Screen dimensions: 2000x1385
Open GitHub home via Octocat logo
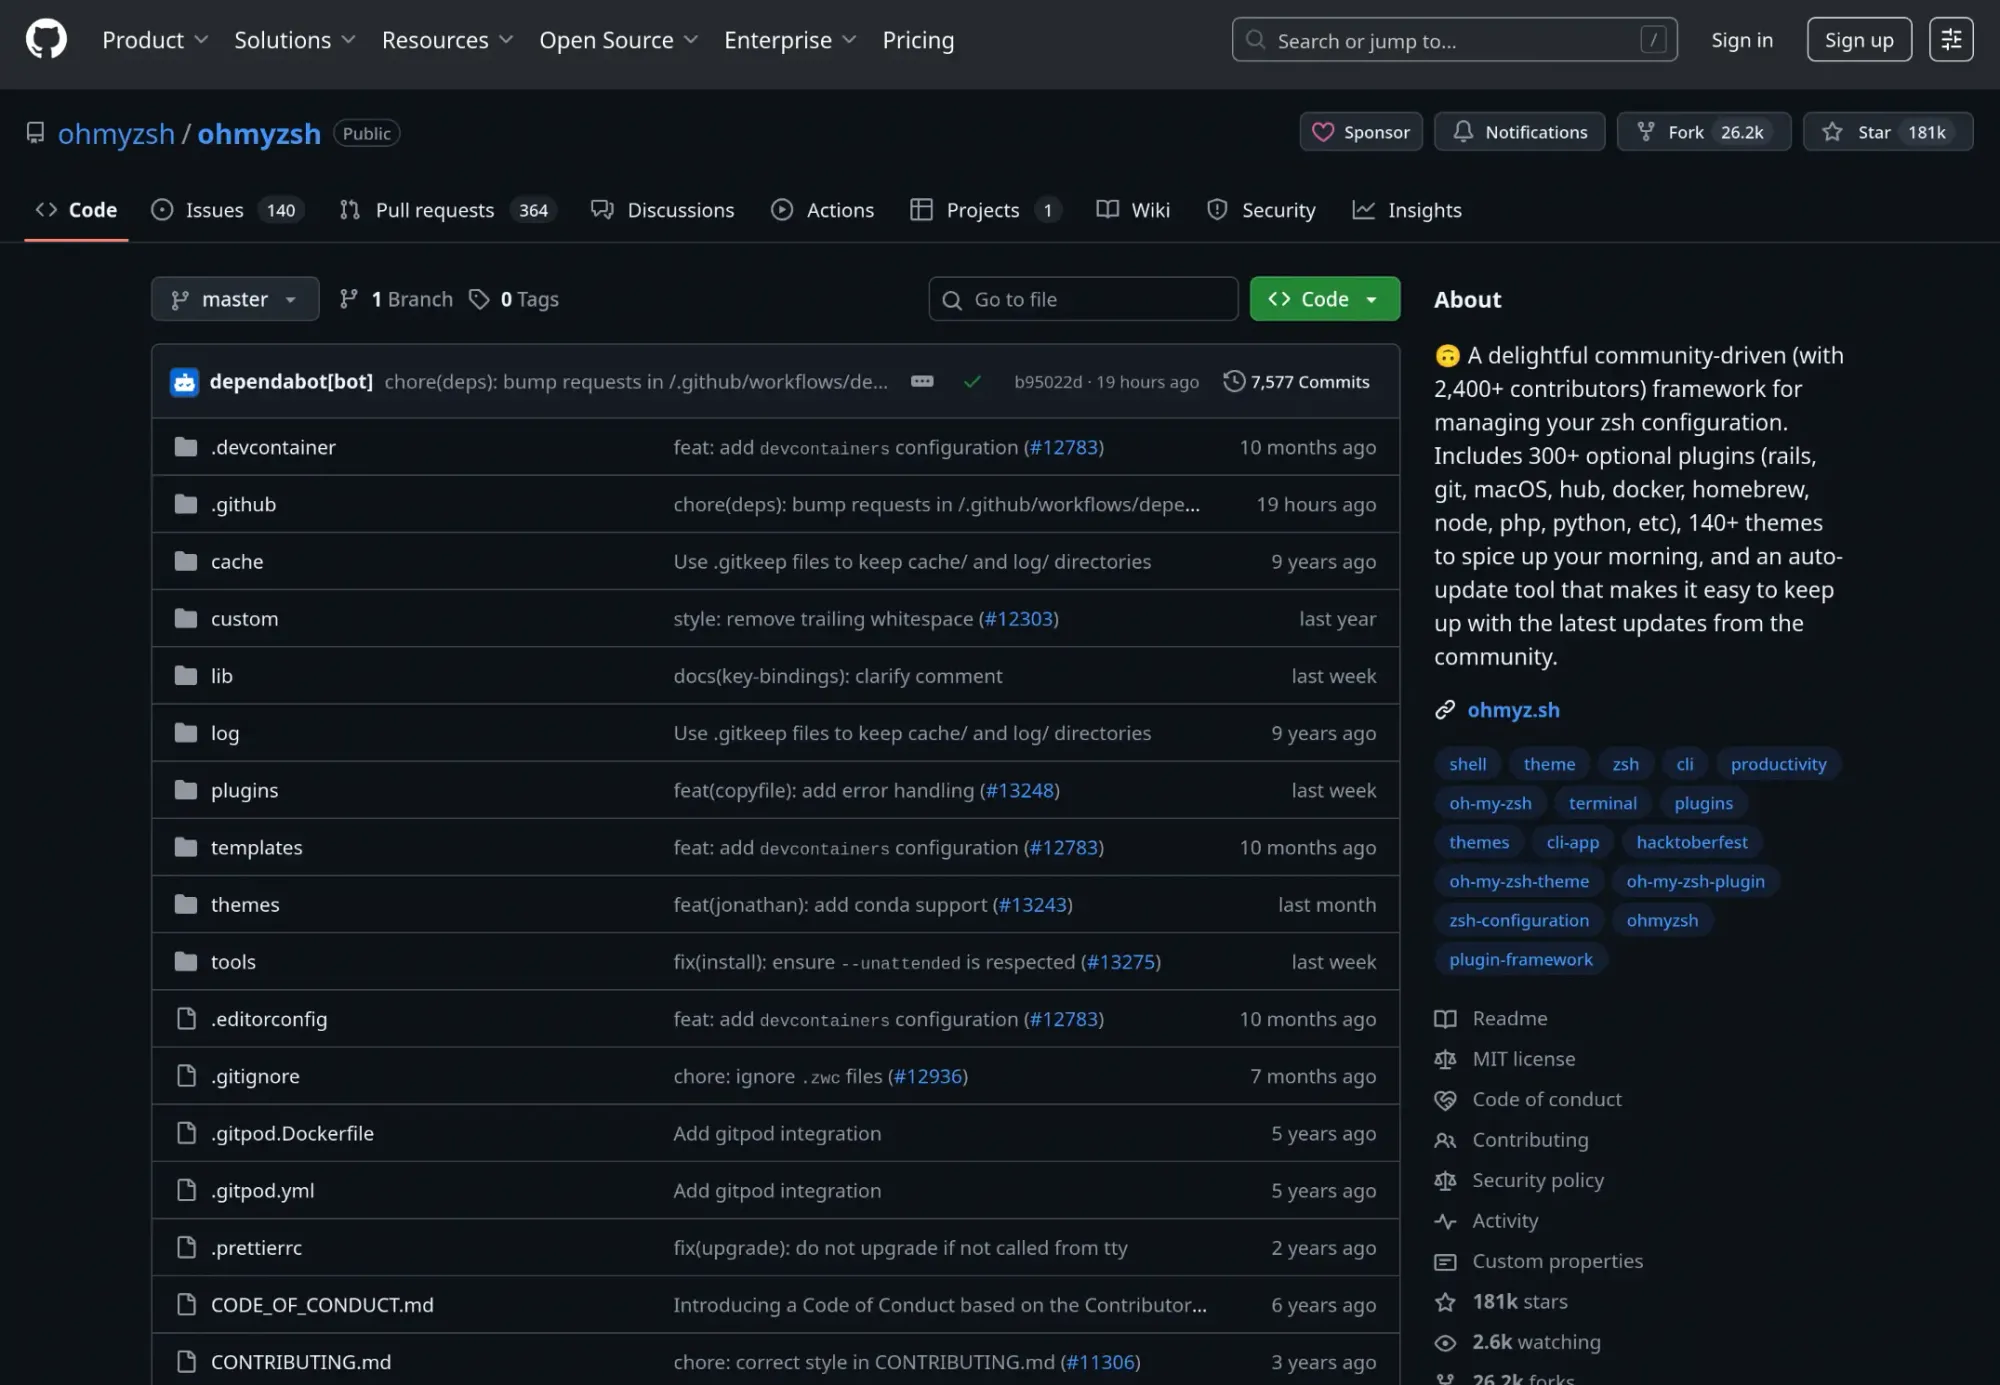(46, 40)
